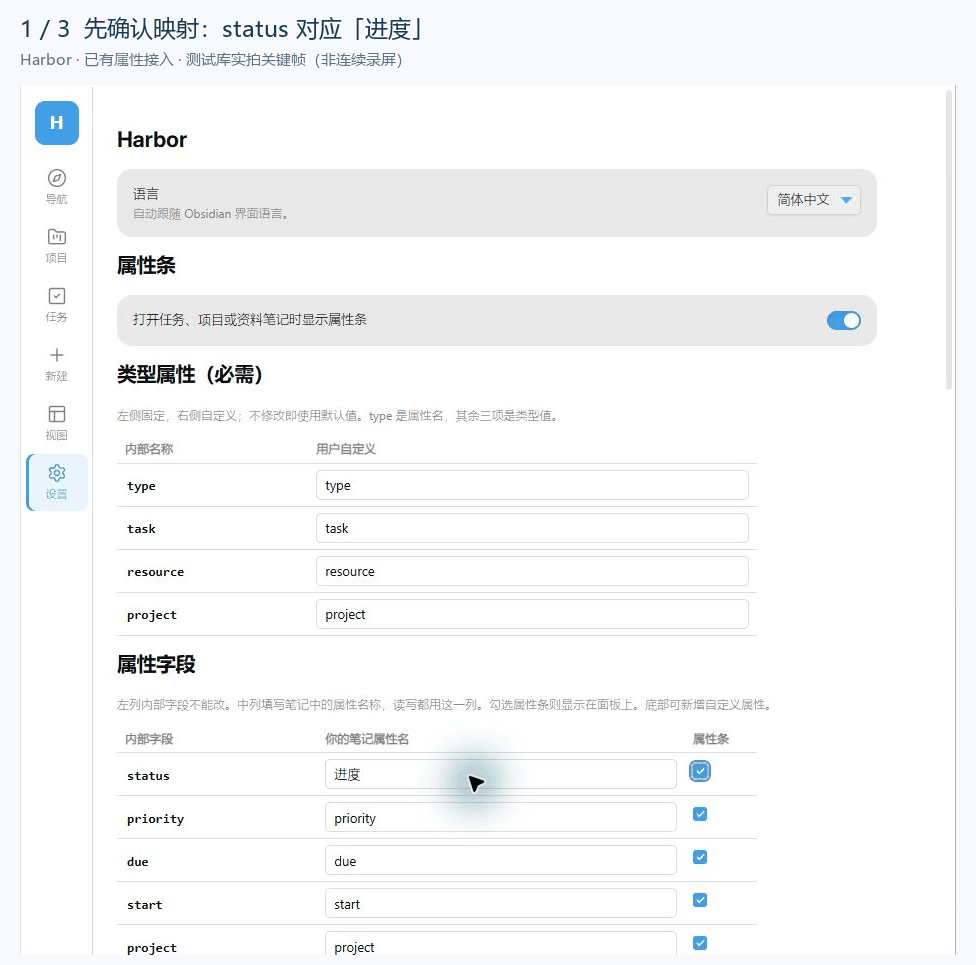Open the 项目 folder icon in sidebar
Screen dimensions: 976x965
57,237
